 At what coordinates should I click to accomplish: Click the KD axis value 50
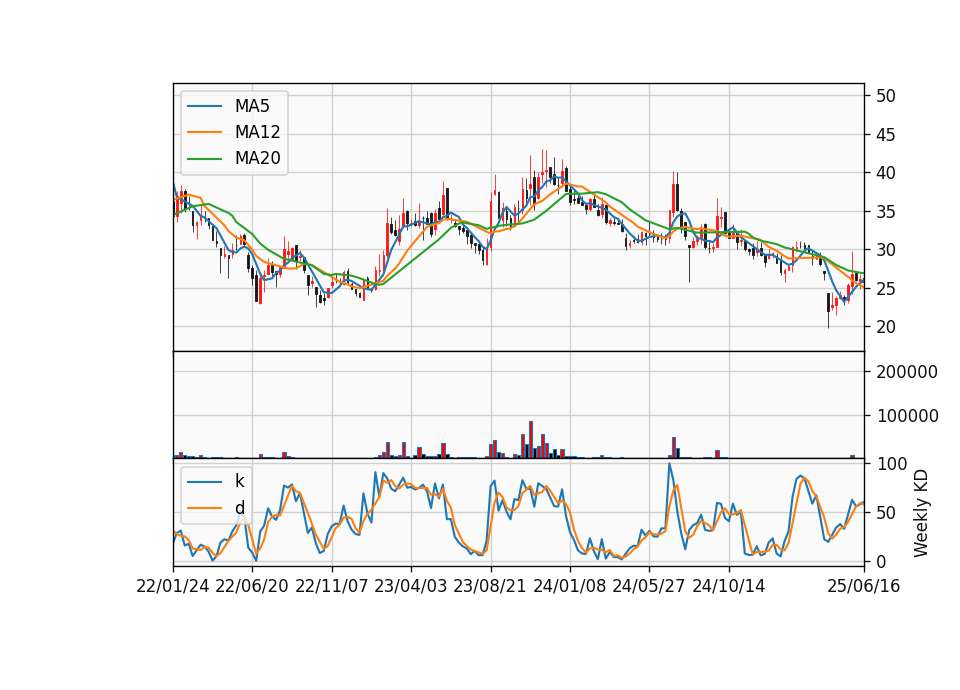coord(886,512)
